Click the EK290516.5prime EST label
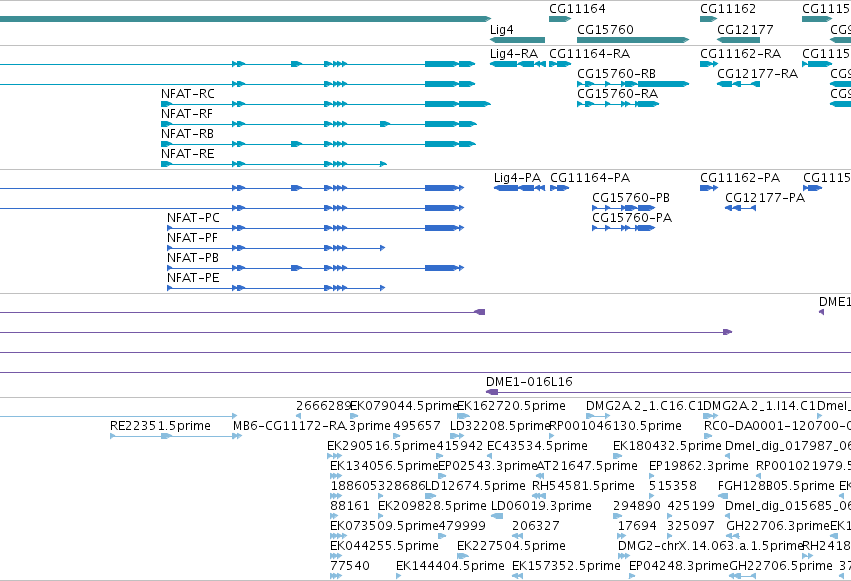 coord(382,446)
